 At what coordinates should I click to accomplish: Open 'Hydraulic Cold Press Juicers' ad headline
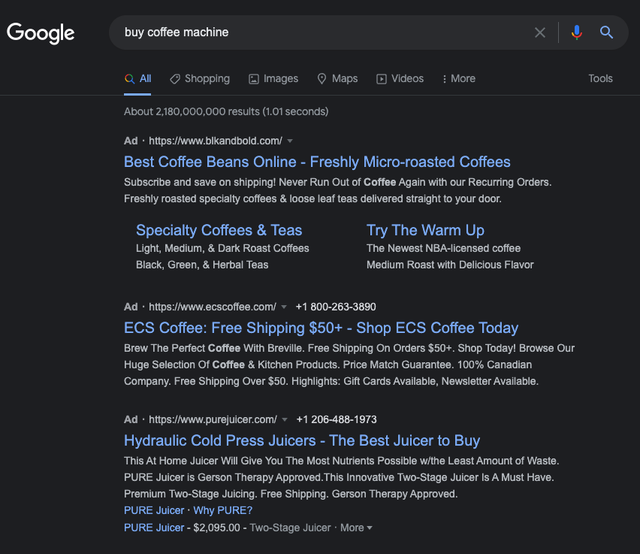click(x=302, y=441)
